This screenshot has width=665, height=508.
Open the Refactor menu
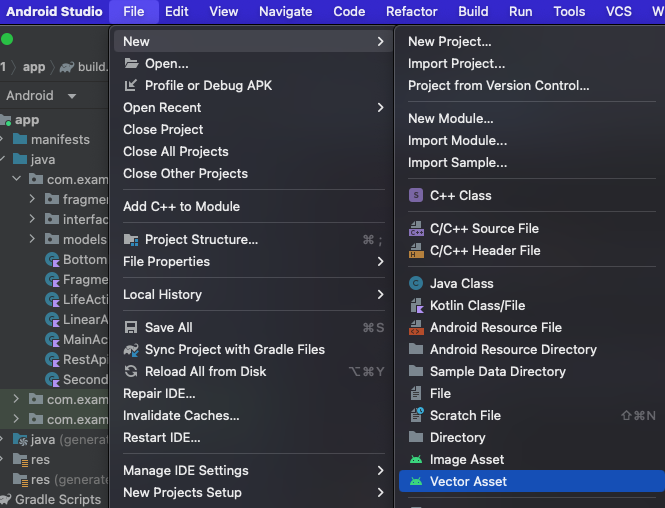411,11
